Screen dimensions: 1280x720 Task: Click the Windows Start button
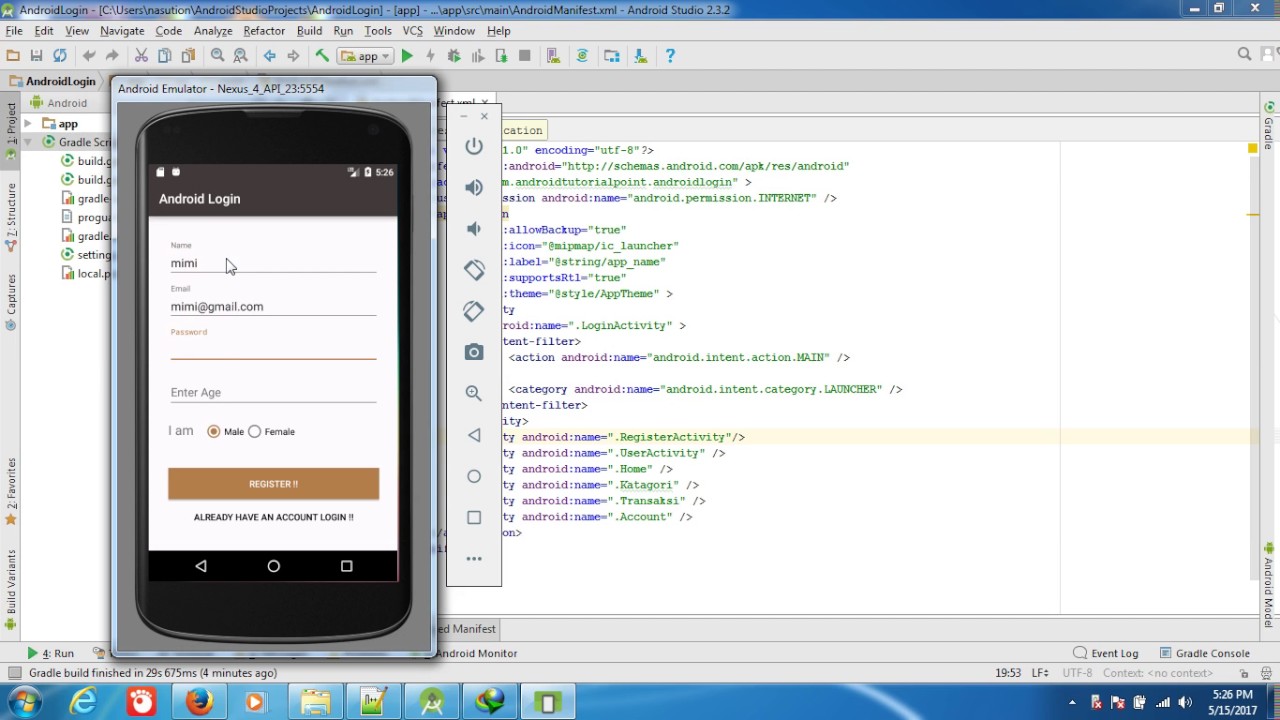pos(24,702)
